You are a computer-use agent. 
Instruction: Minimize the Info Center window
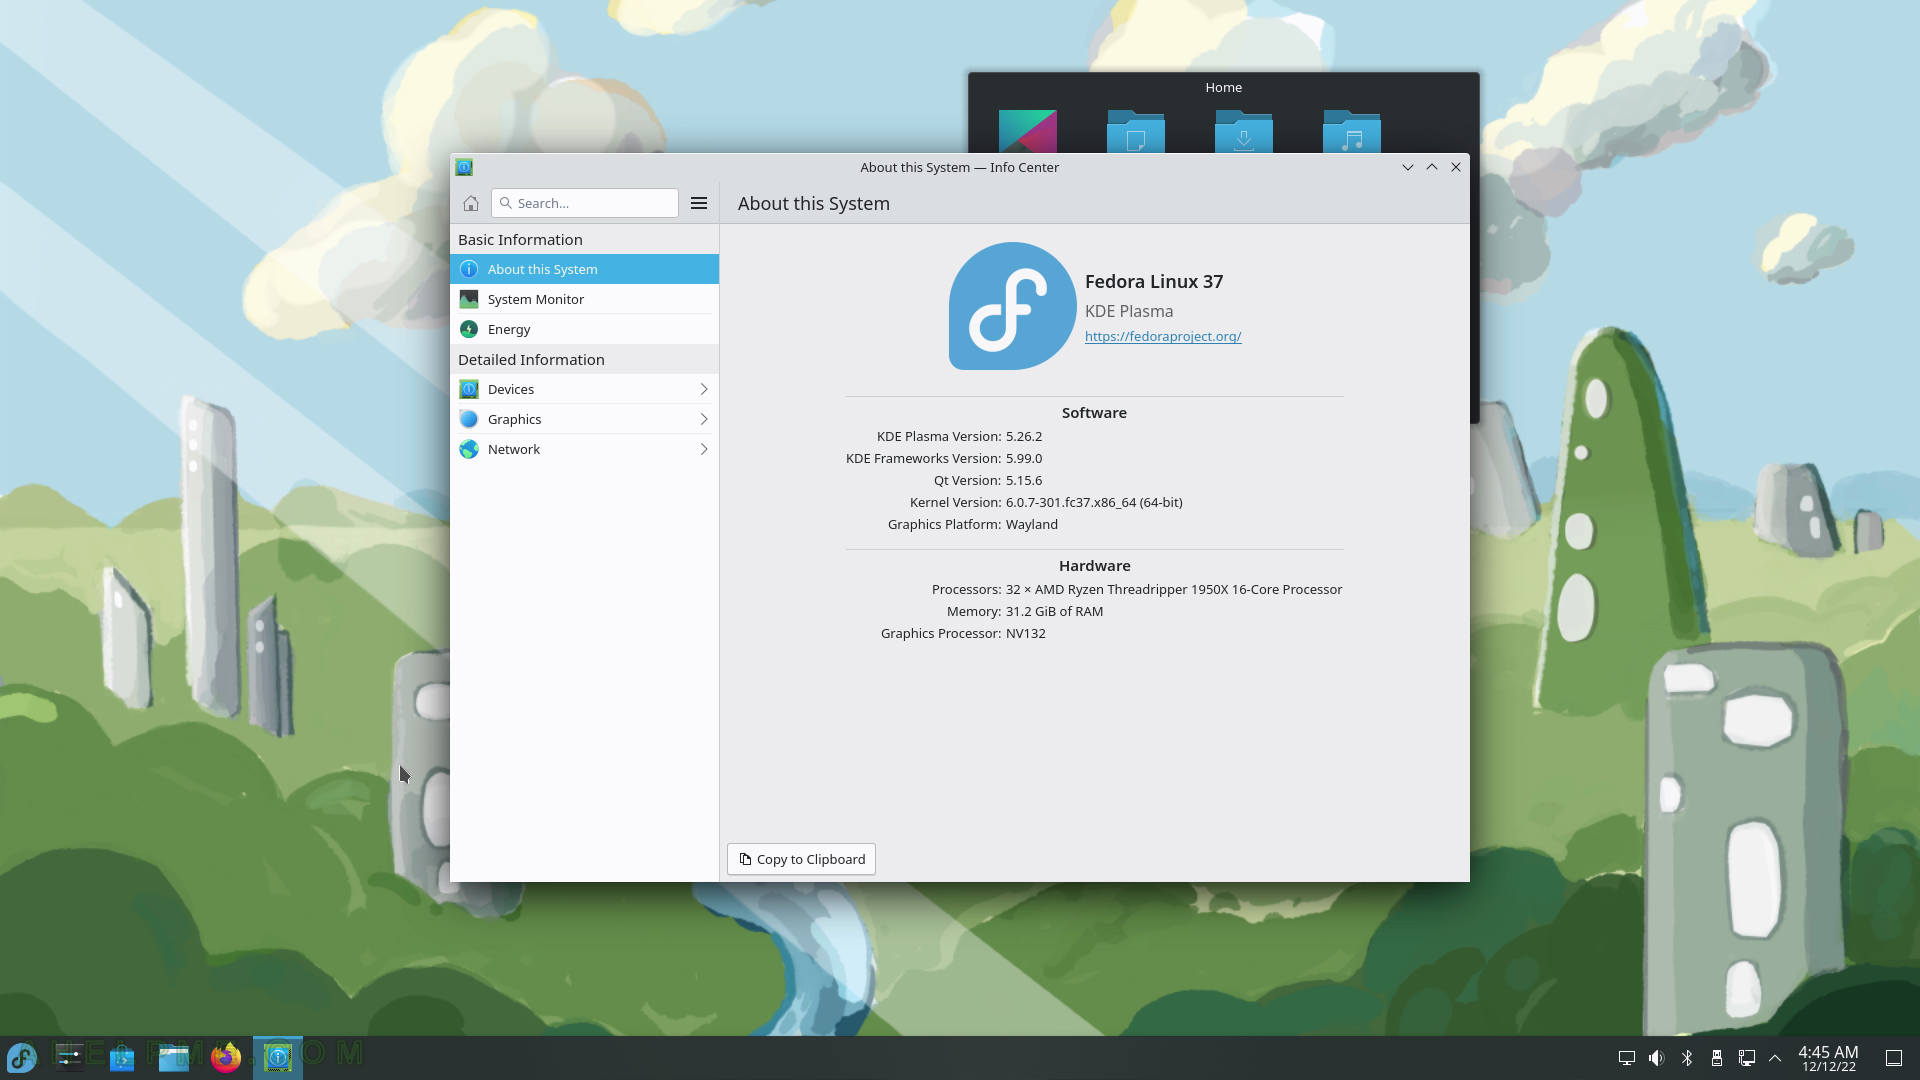1407,167
